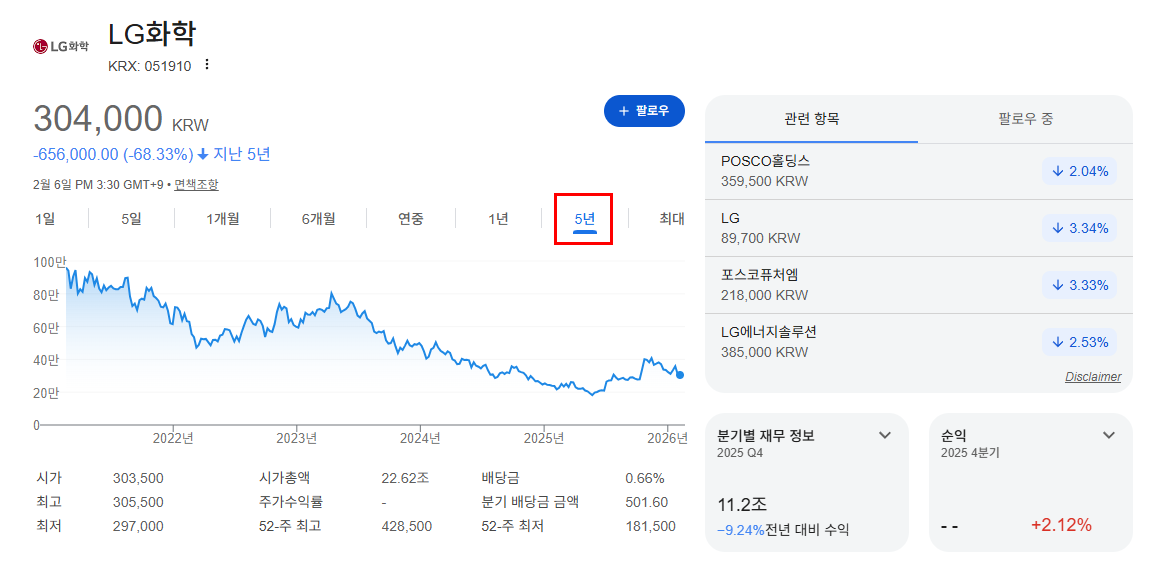
Task: Click the current price dot on chart
Action: click(x=680, y=375)
